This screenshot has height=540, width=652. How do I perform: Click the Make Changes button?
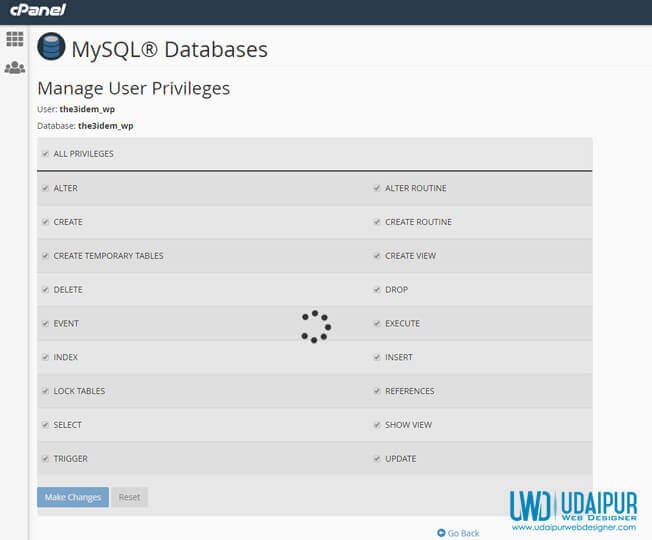tap(73, 497)
